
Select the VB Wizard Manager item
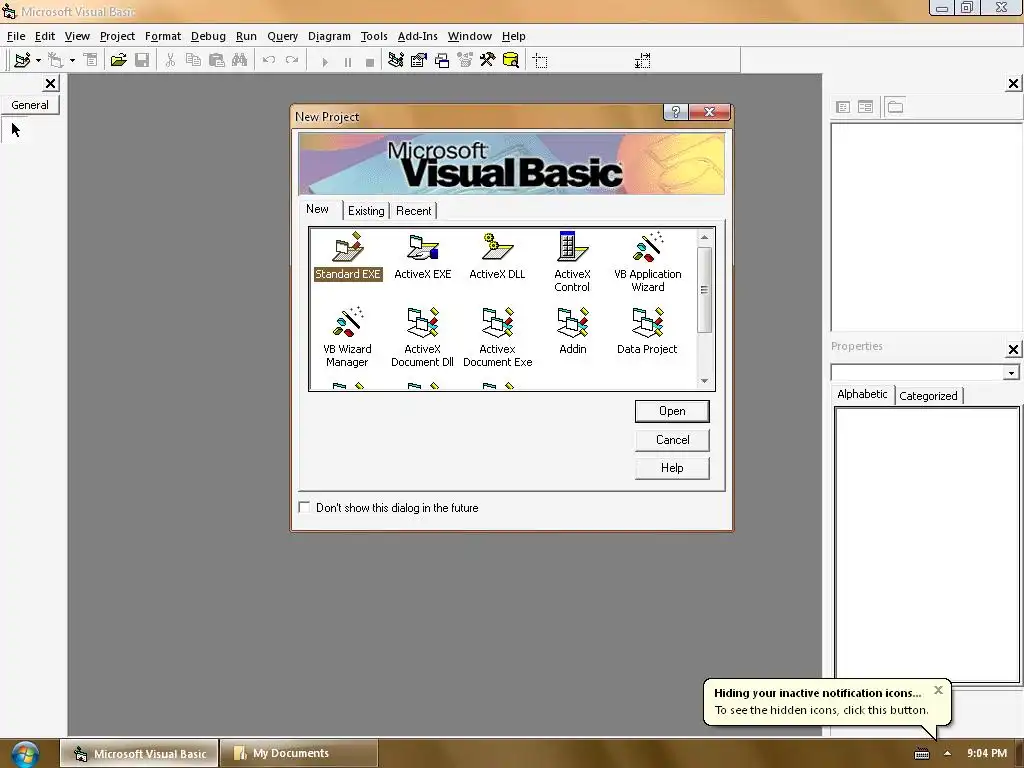coord(347,337)
